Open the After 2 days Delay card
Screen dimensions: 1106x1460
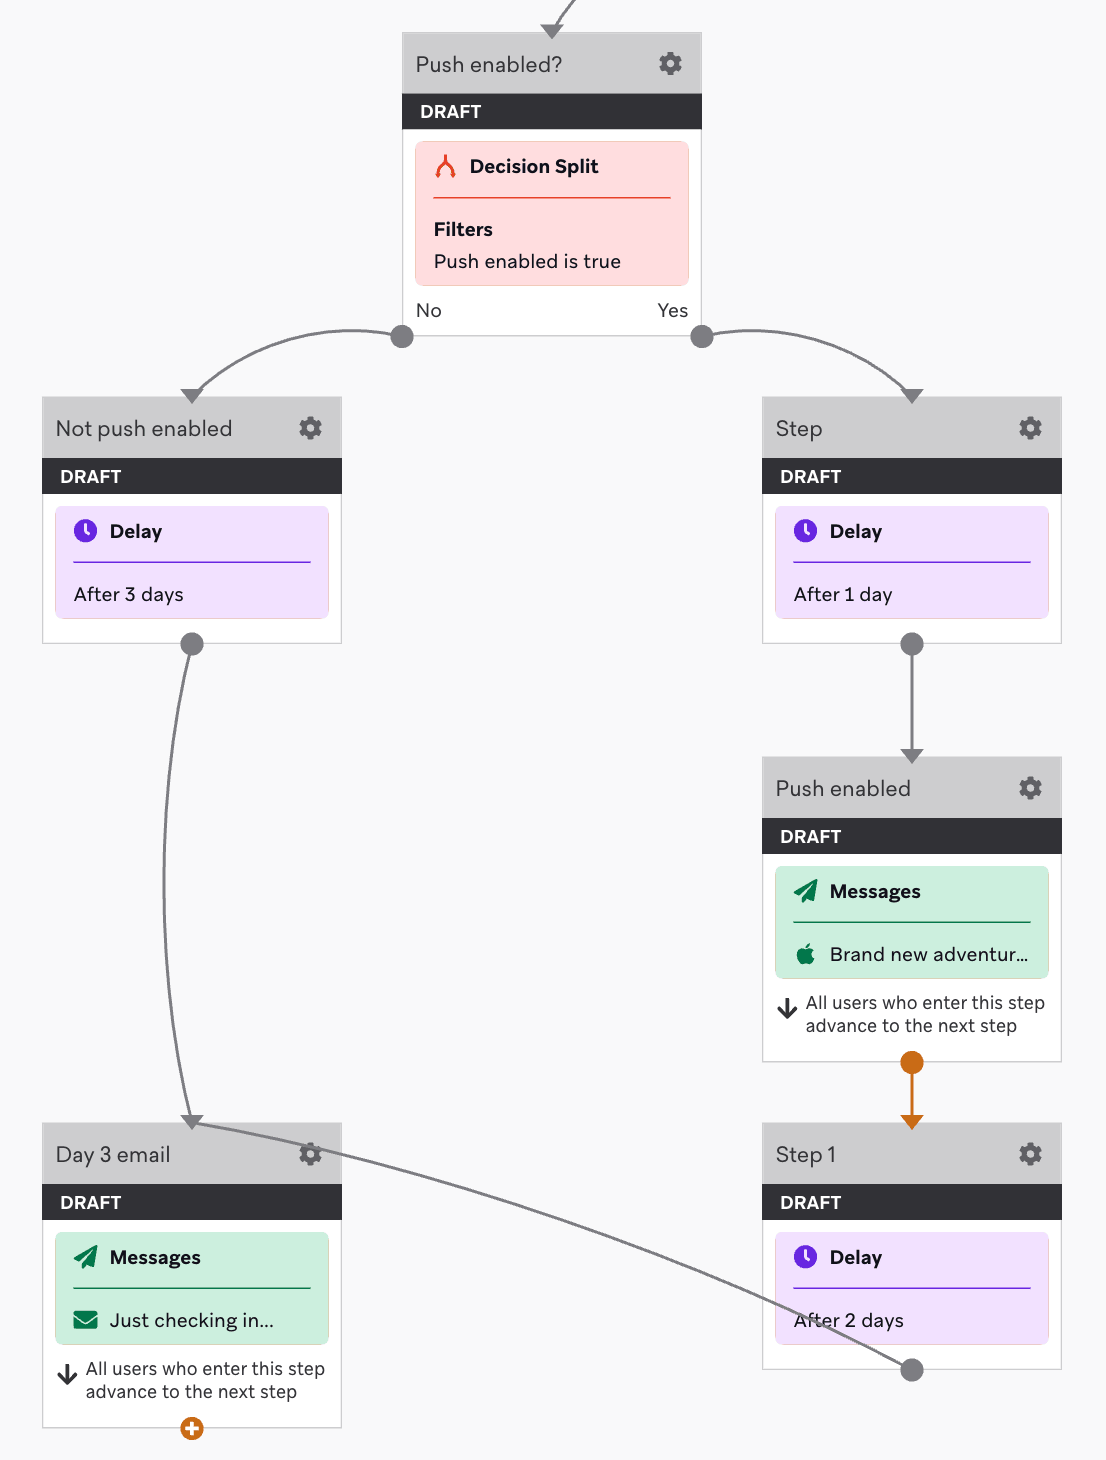(912, 1288)
